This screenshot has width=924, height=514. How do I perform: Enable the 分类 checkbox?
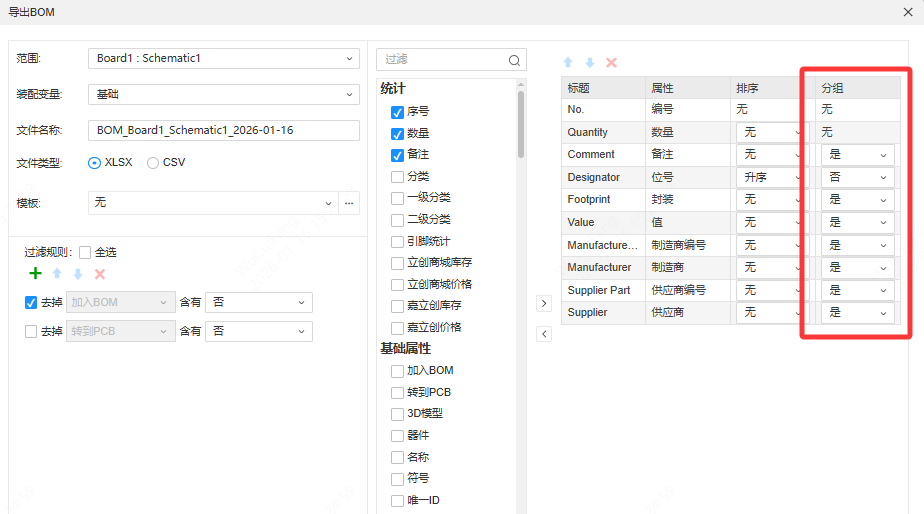coord(397,176)
